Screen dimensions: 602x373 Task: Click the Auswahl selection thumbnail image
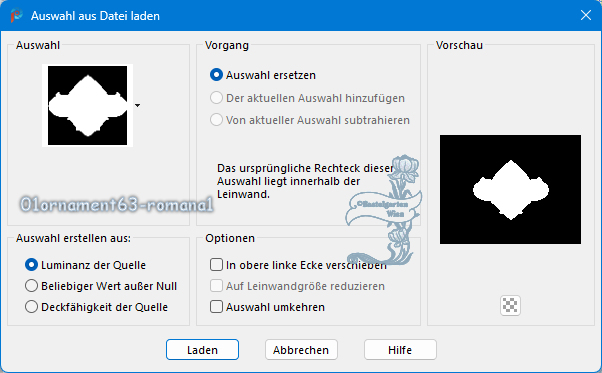coord(88,105)
